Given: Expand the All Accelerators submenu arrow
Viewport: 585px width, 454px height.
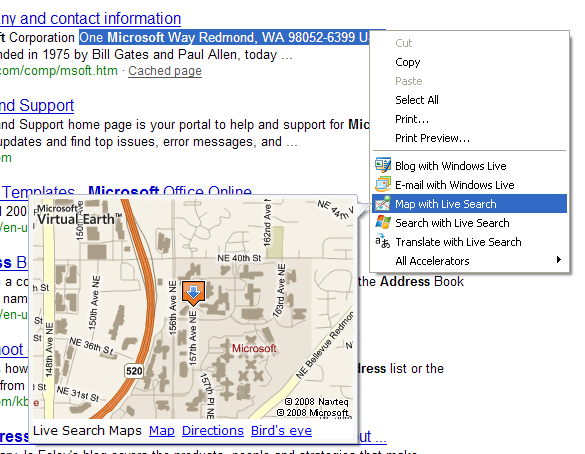Looking at the screenshot, I should (x=559, y=260).
